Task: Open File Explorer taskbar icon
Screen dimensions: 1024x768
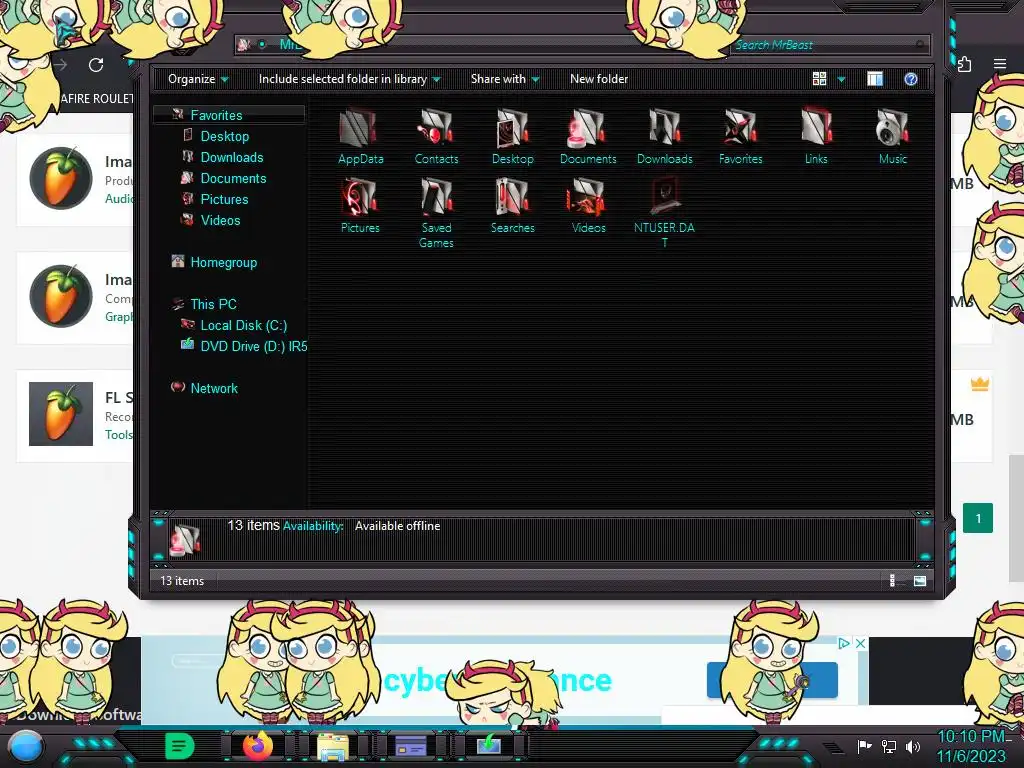Action: [x=332, y=746]
